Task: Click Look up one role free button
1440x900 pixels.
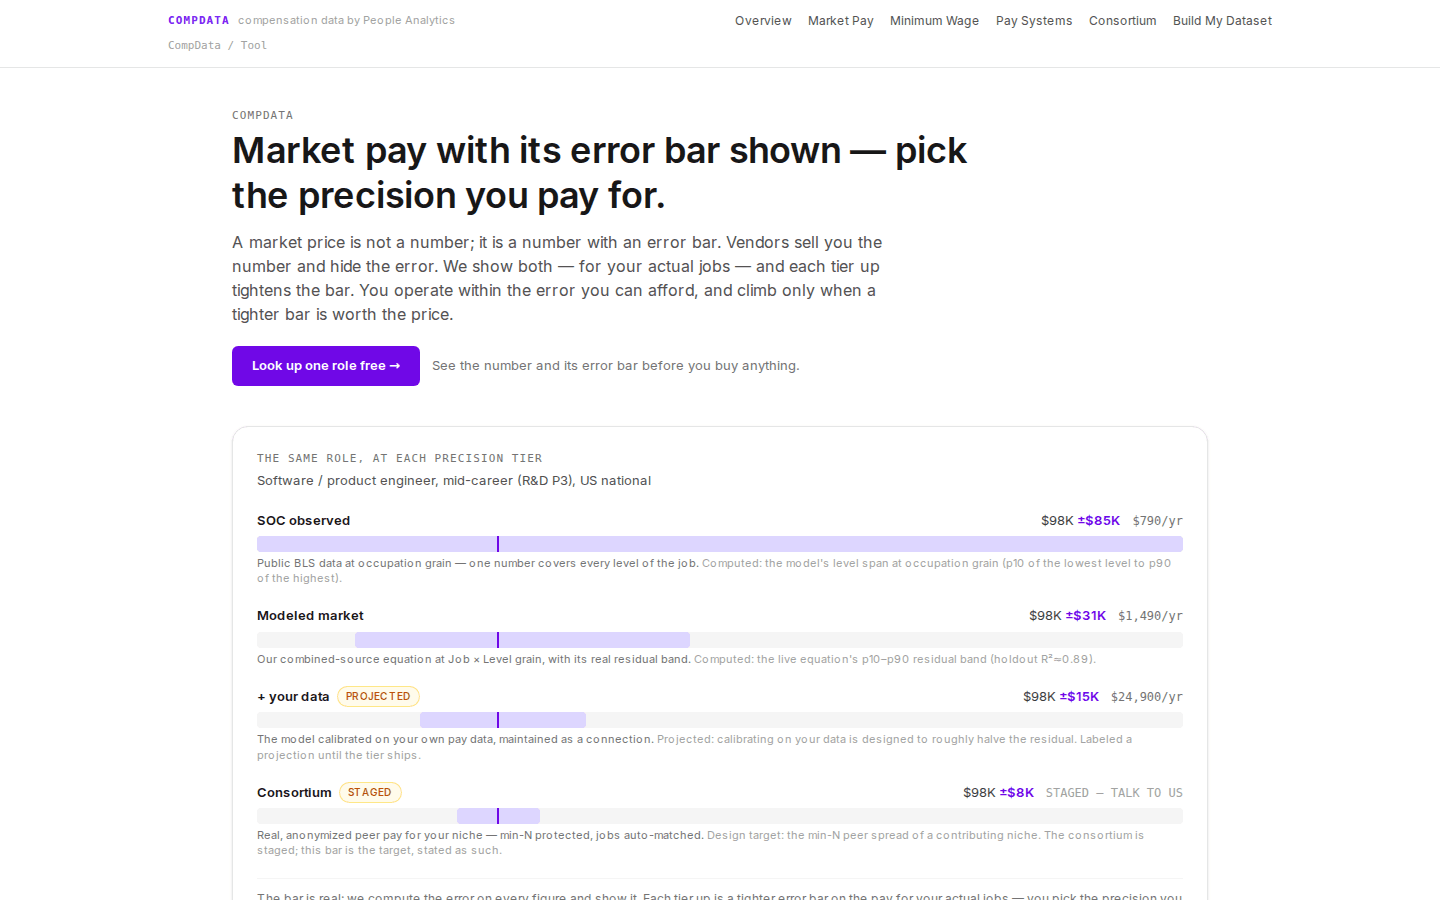Action: click(x=326, y=366)
